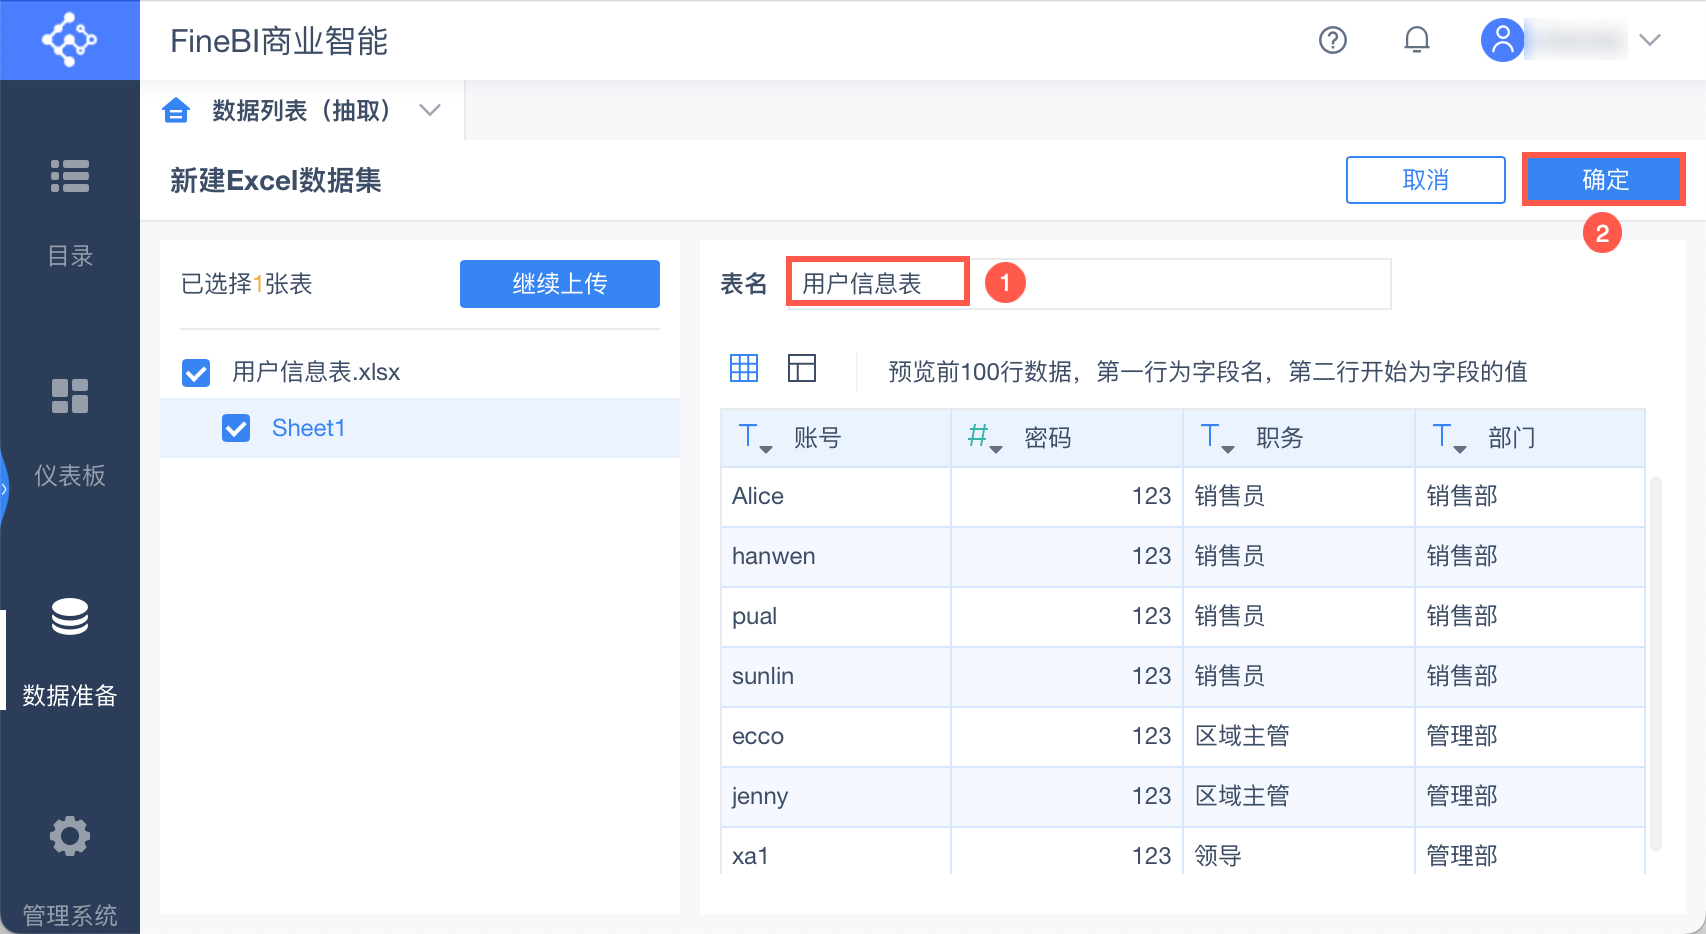
Task: Uncheck the Sheet1 checkbox
Action: click(x=236, y=429)
